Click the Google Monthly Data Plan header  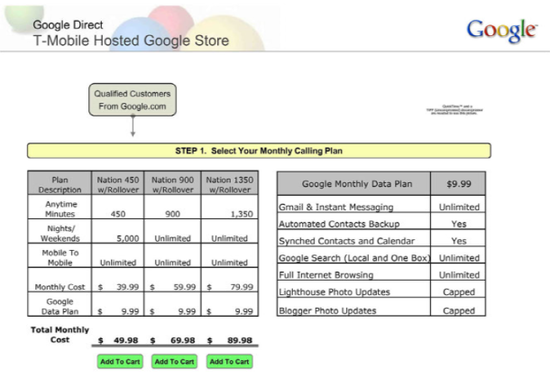354,184
